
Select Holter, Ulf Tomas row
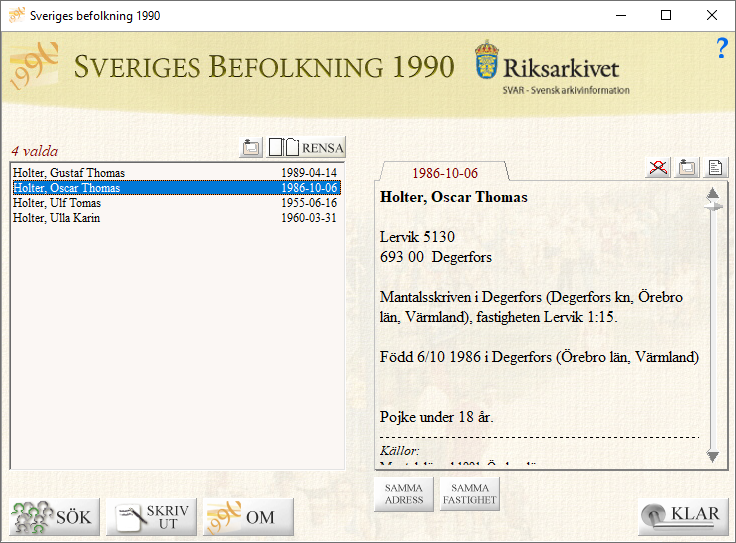click(x=176, y=203)
